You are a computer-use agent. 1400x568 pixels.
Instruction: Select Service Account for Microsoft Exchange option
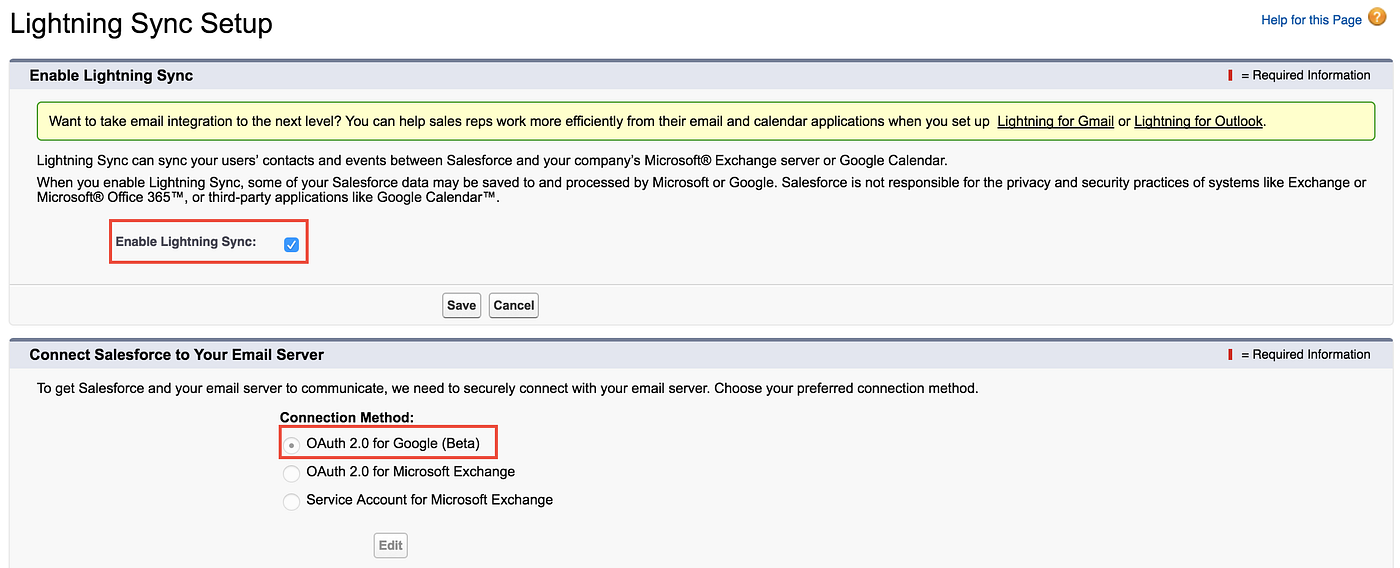pyautogui.click(x=291, y=501)
